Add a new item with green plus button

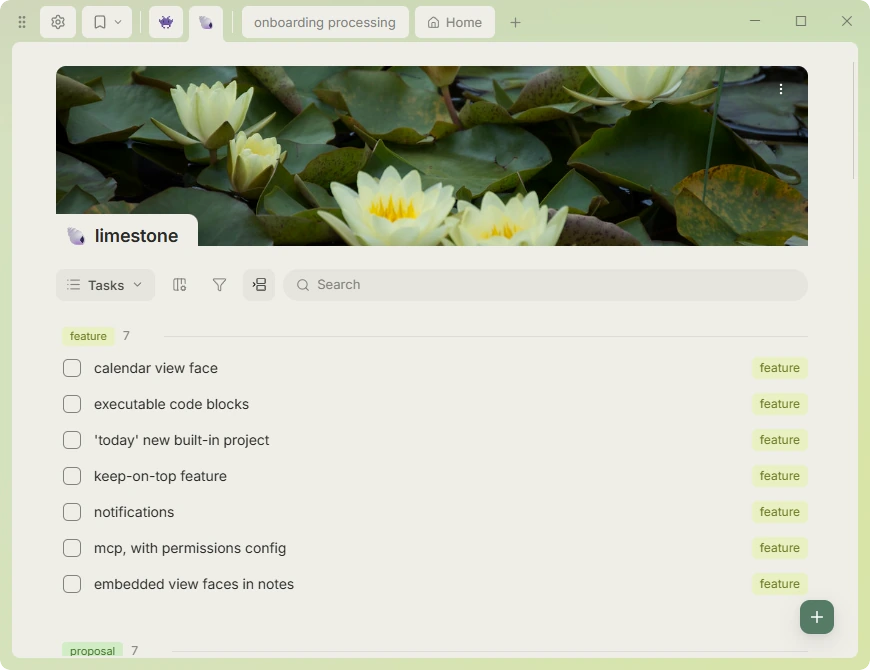click(817, 617)
